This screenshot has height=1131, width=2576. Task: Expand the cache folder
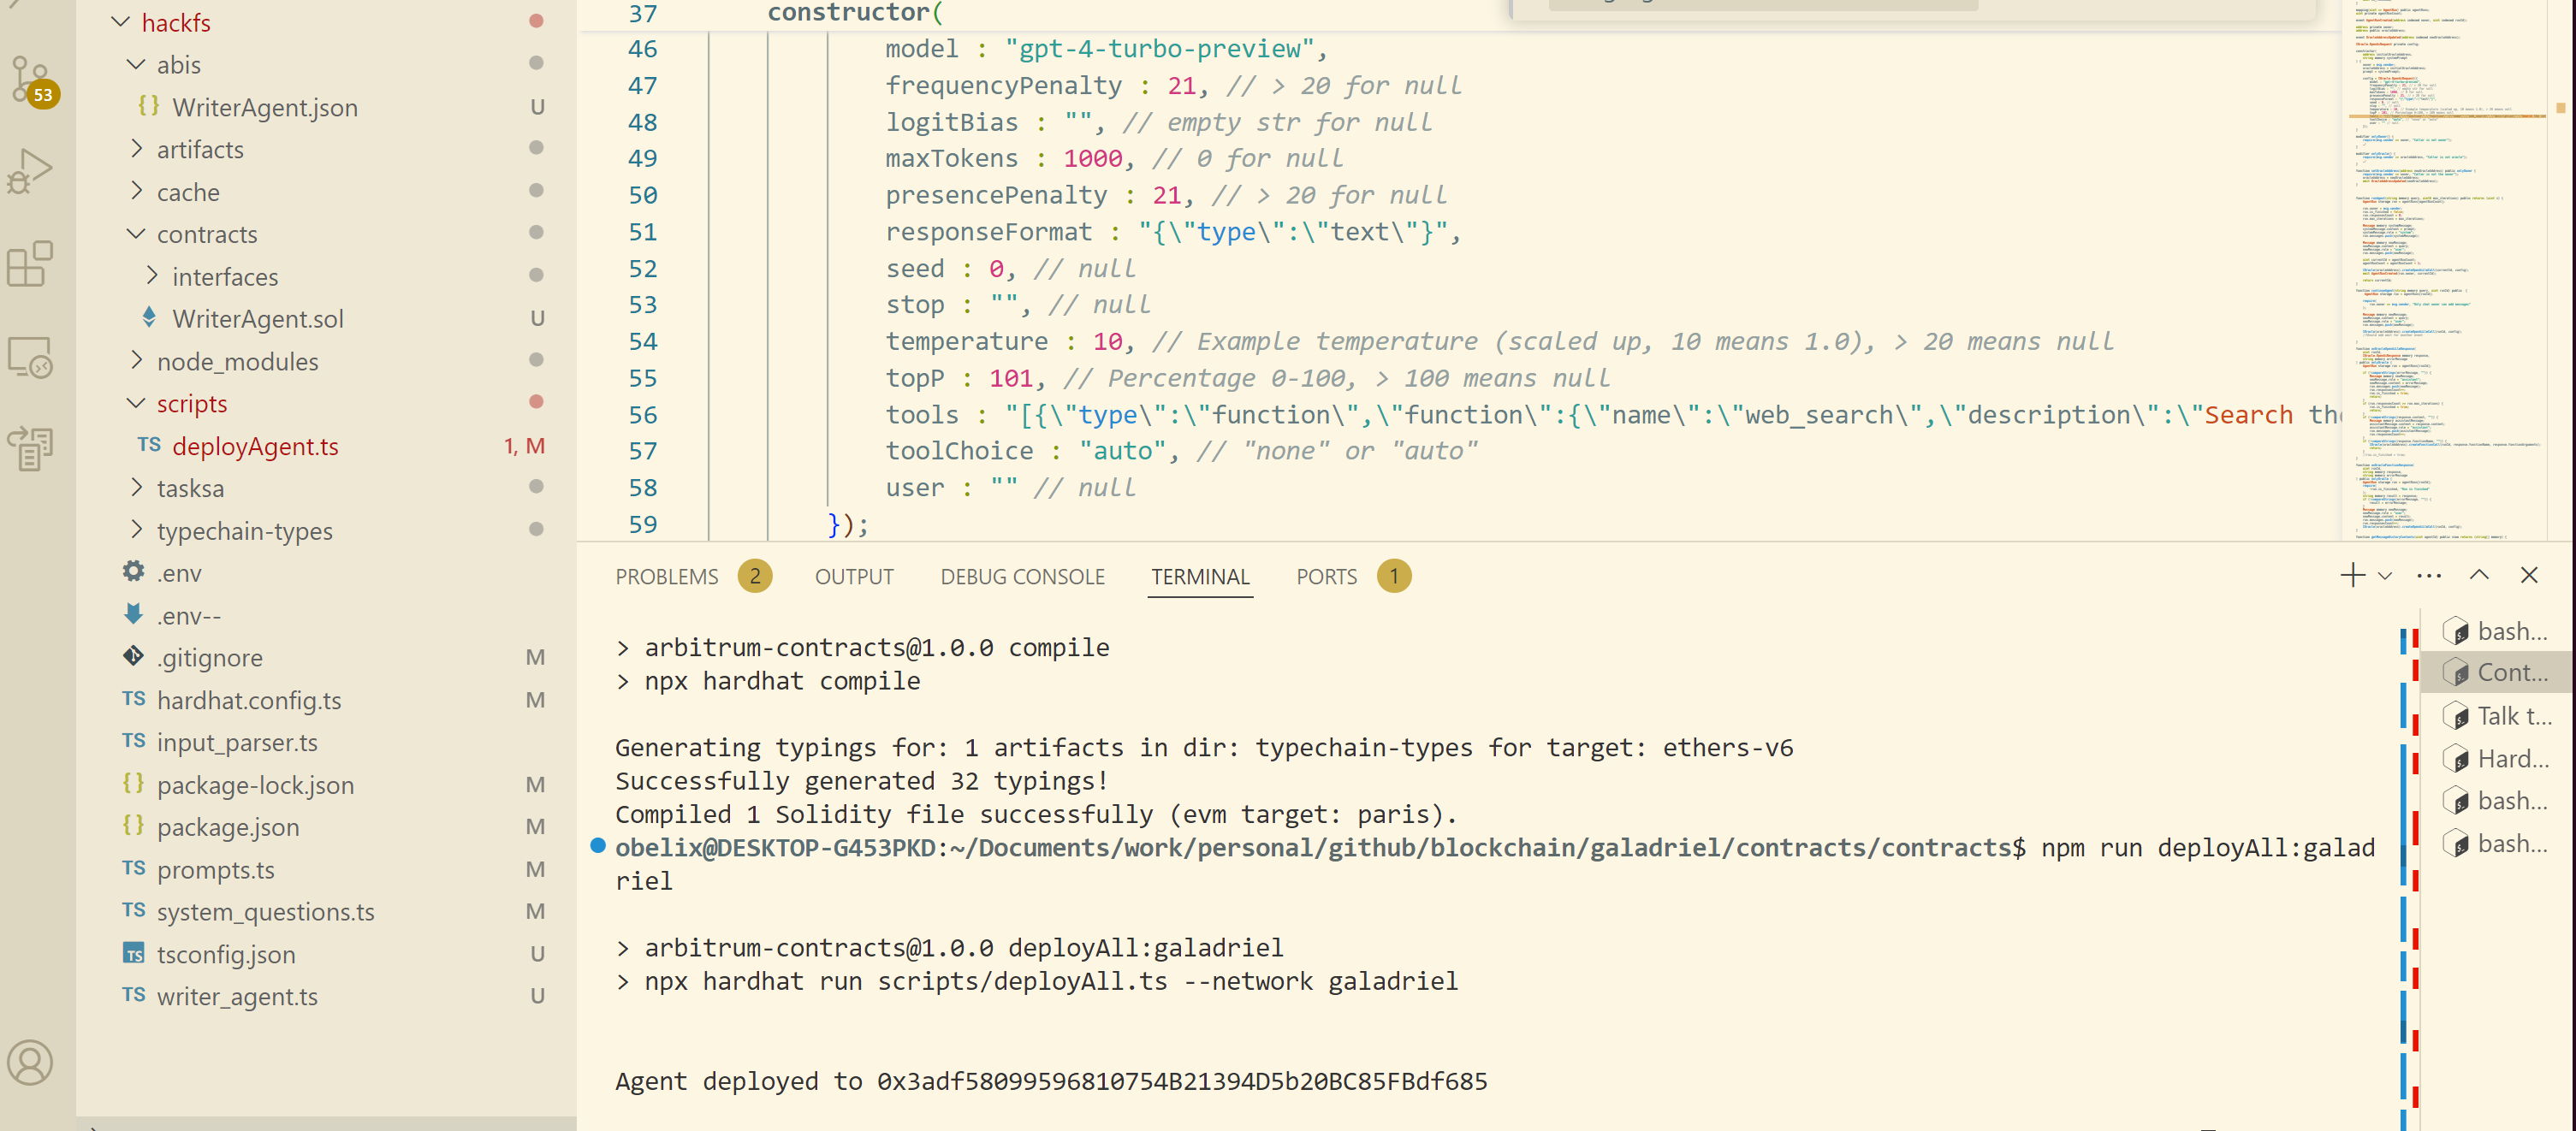coord(136,191)
